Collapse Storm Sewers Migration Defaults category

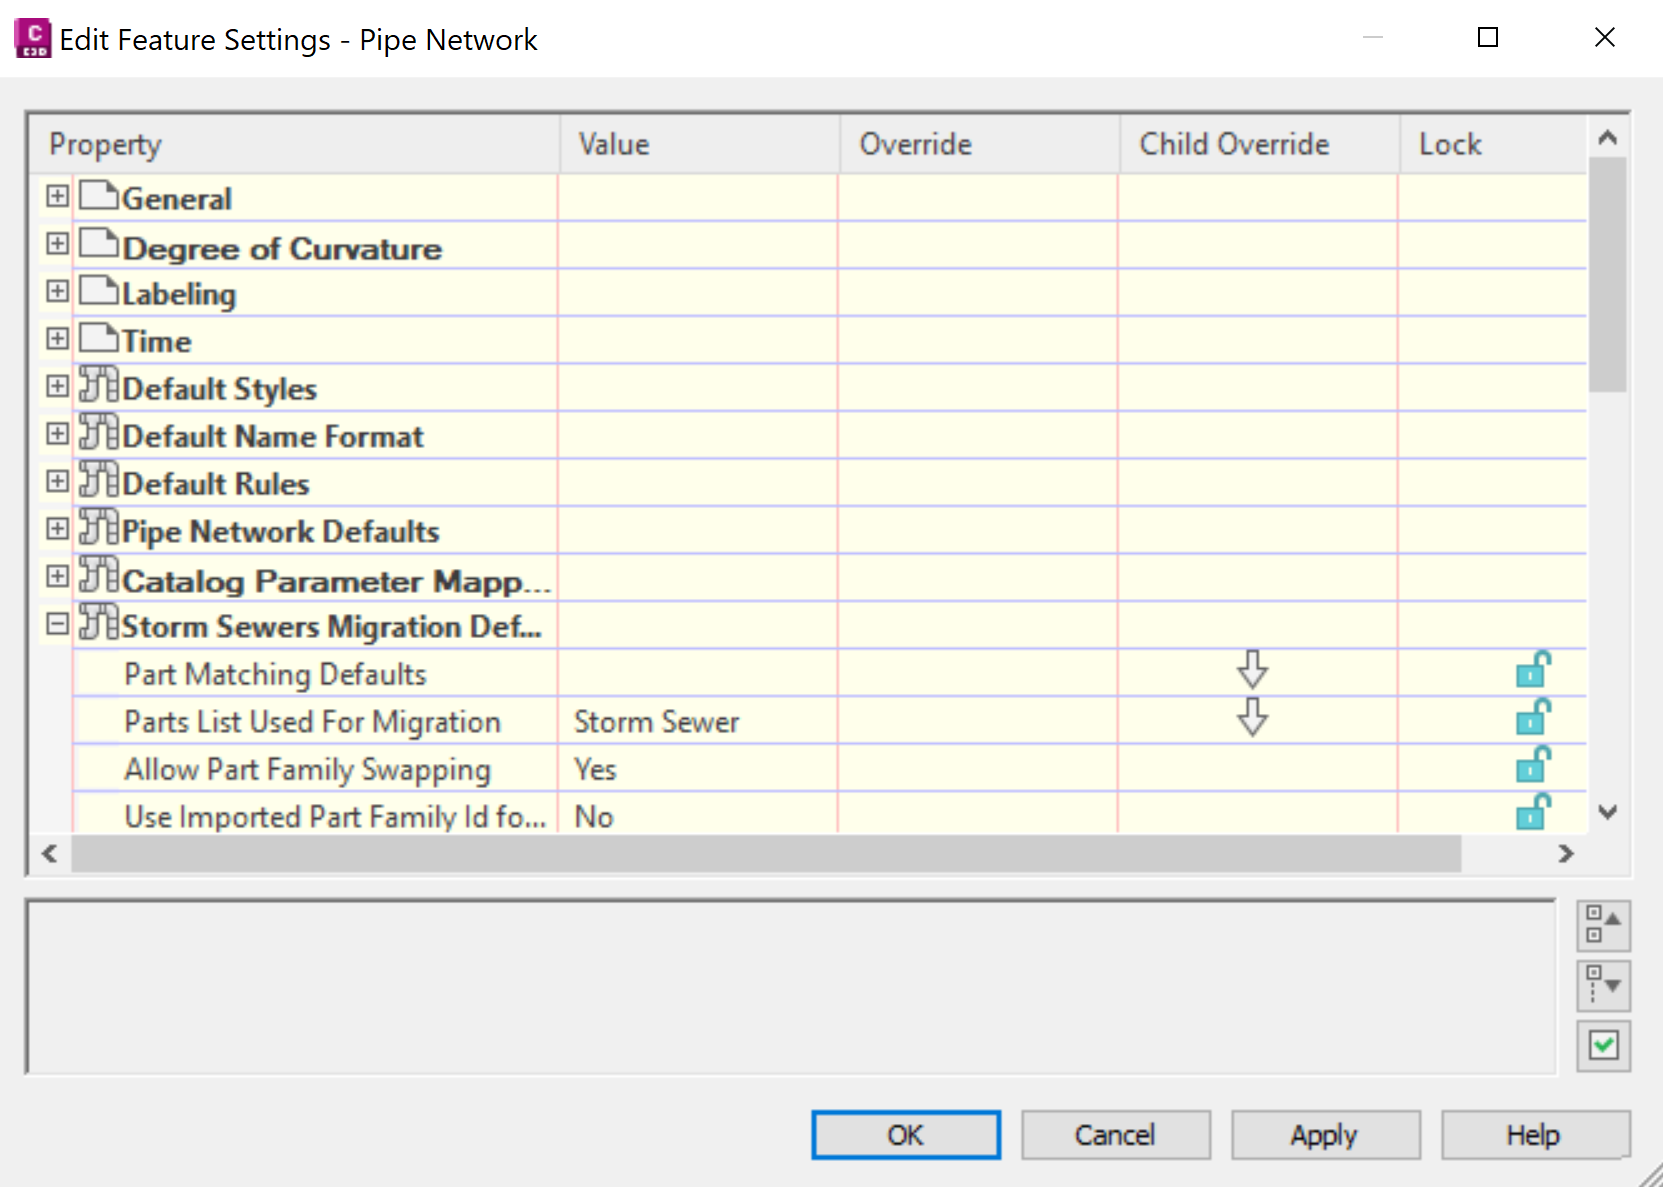(57, 624)
